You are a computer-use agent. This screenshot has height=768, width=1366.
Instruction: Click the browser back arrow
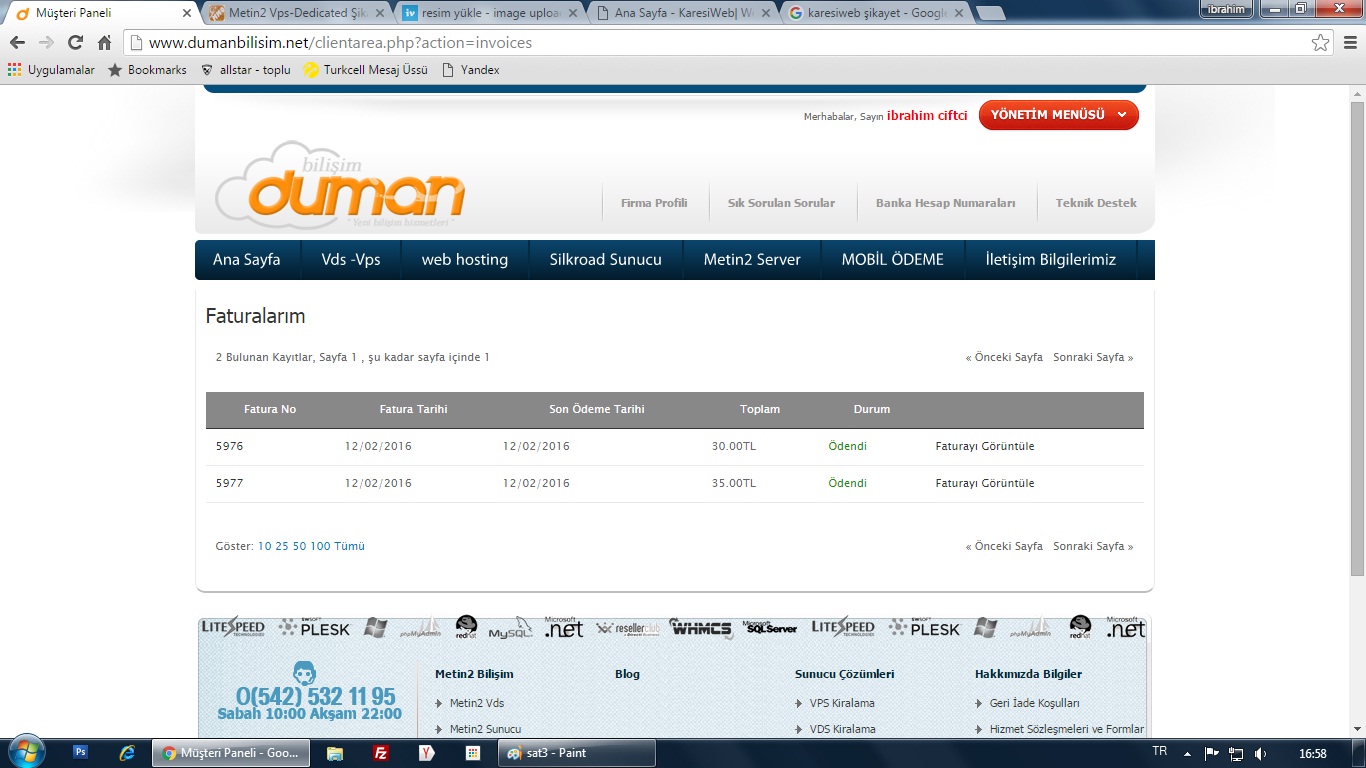17,43
